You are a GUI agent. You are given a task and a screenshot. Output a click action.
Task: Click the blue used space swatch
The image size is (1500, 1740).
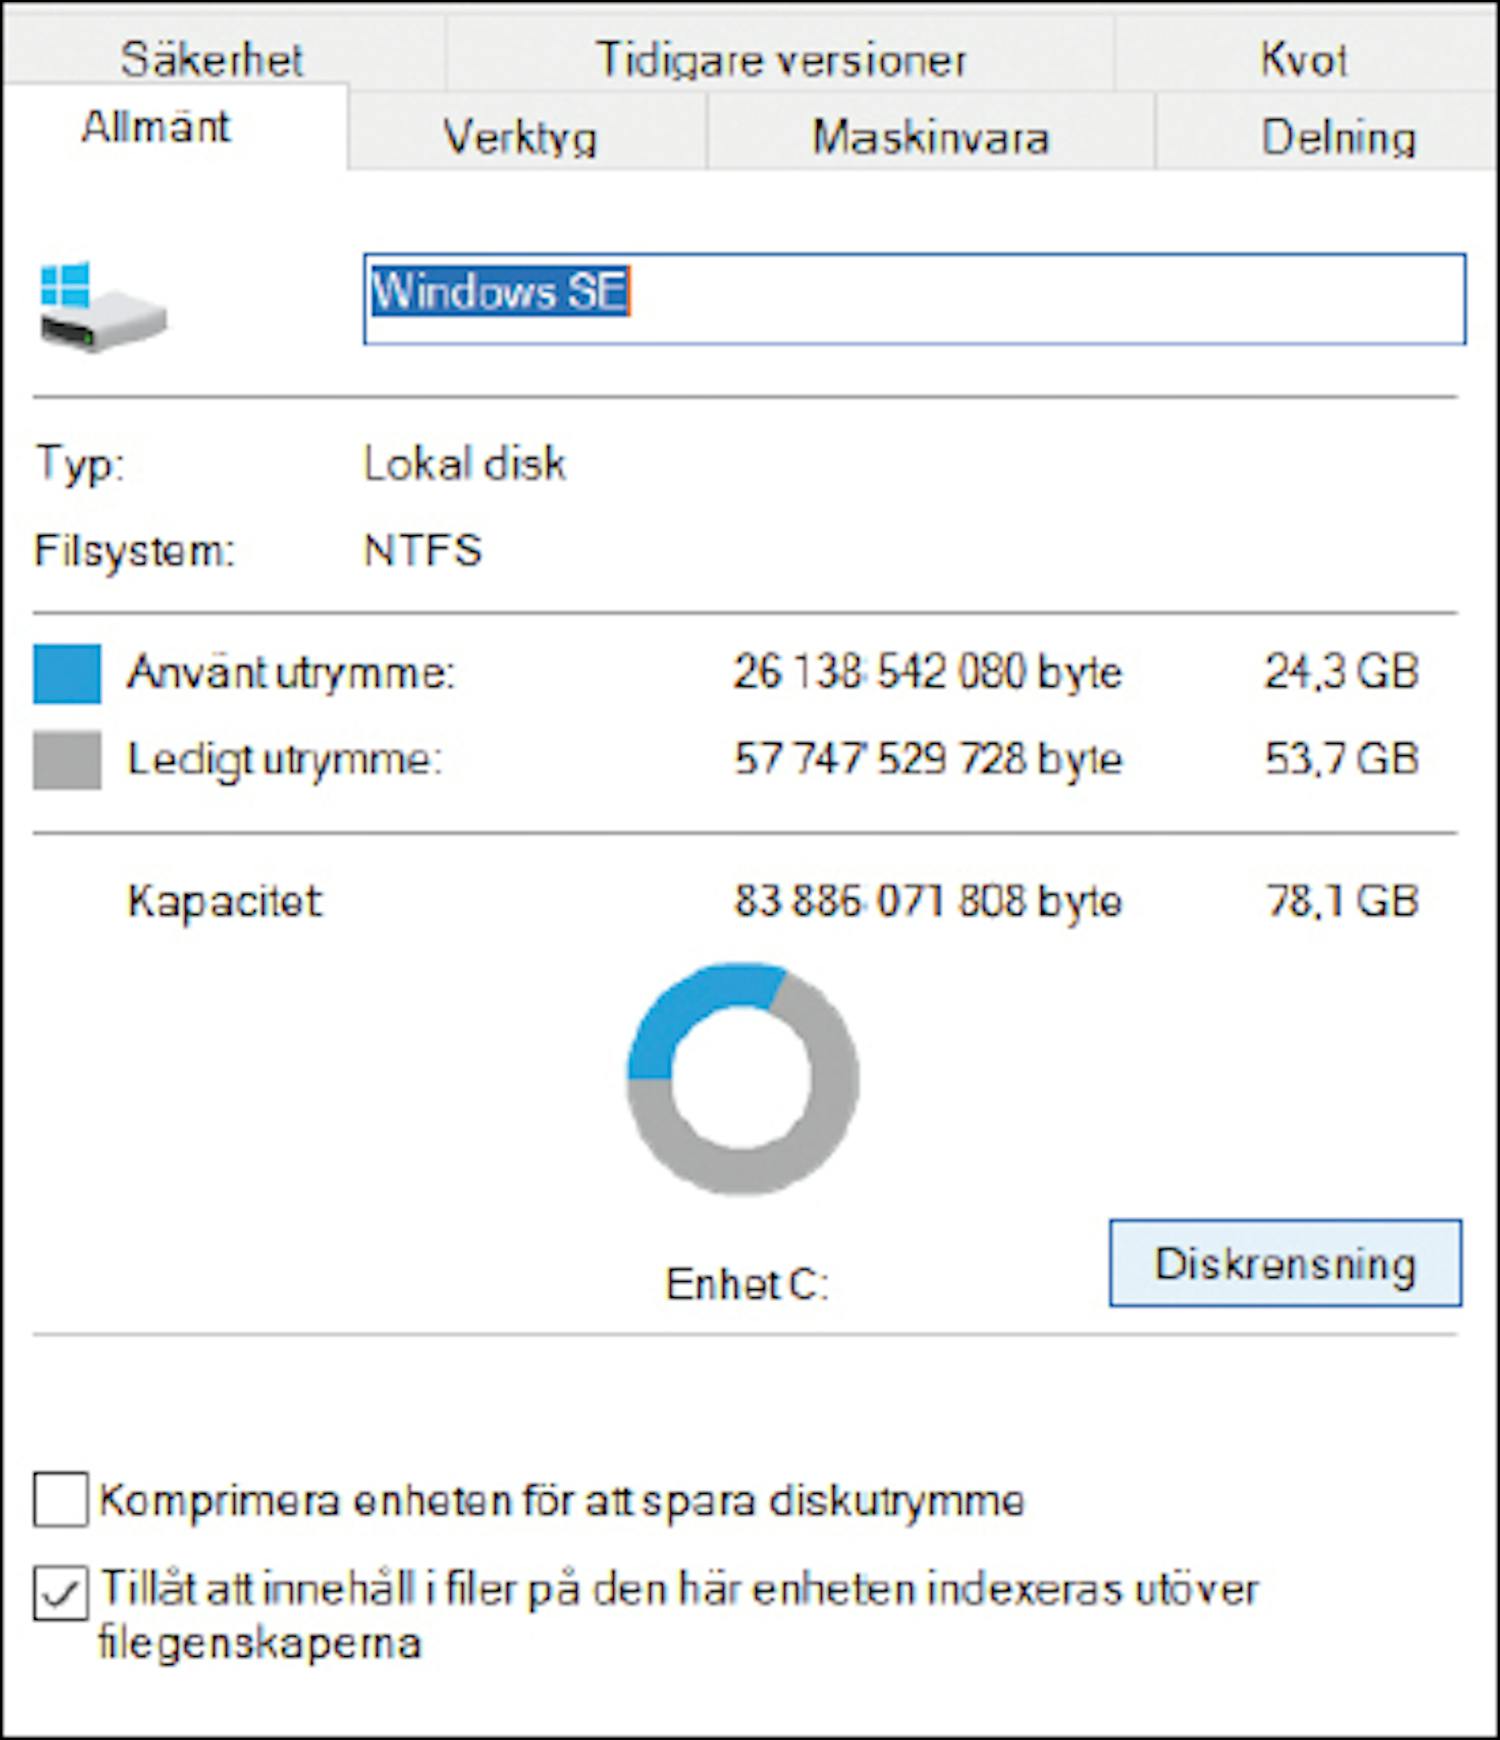tap(67, 674)
